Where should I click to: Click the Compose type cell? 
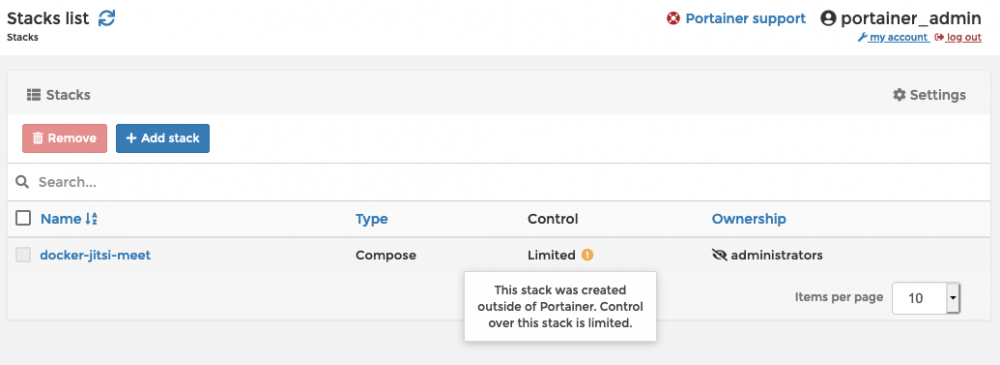[386, 255]
